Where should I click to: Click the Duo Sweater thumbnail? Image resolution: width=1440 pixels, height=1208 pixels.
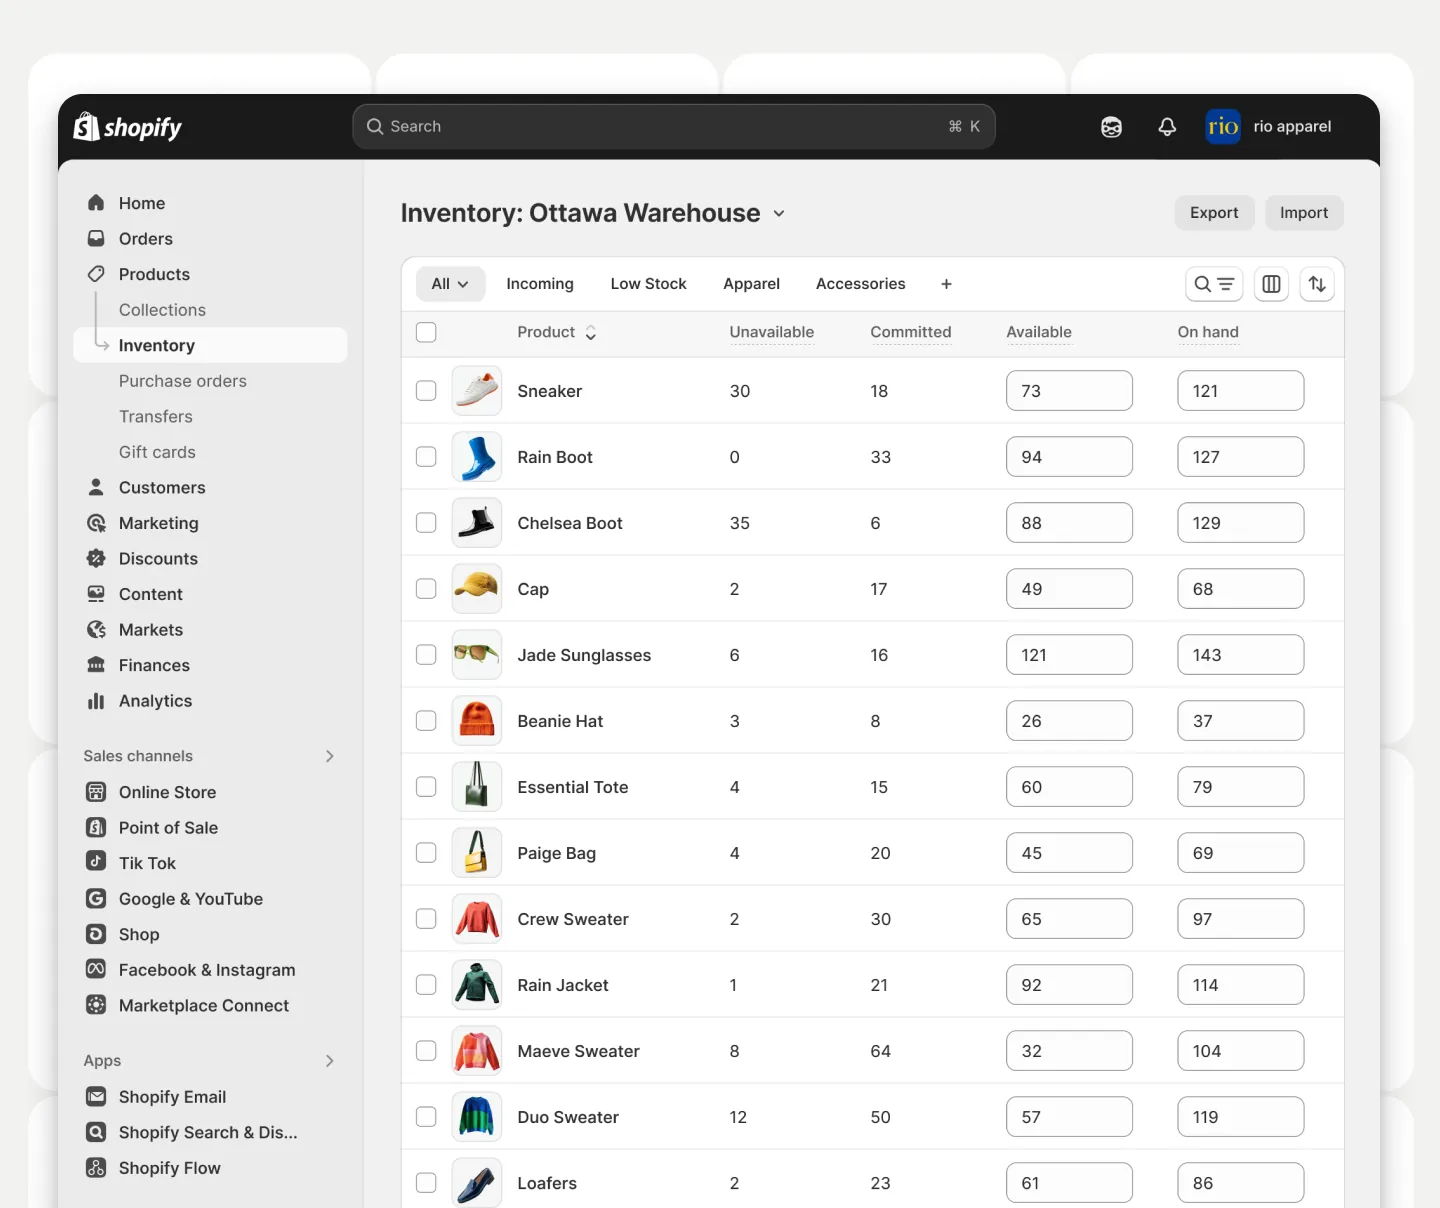pyautogui.click(x=477, y=1117)
